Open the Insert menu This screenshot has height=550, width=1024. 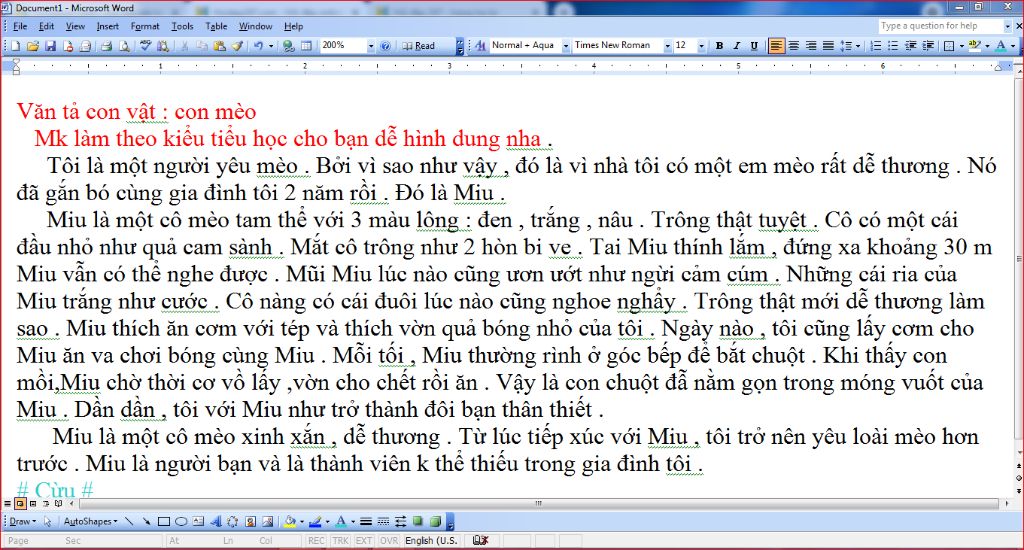pos(108,26)
